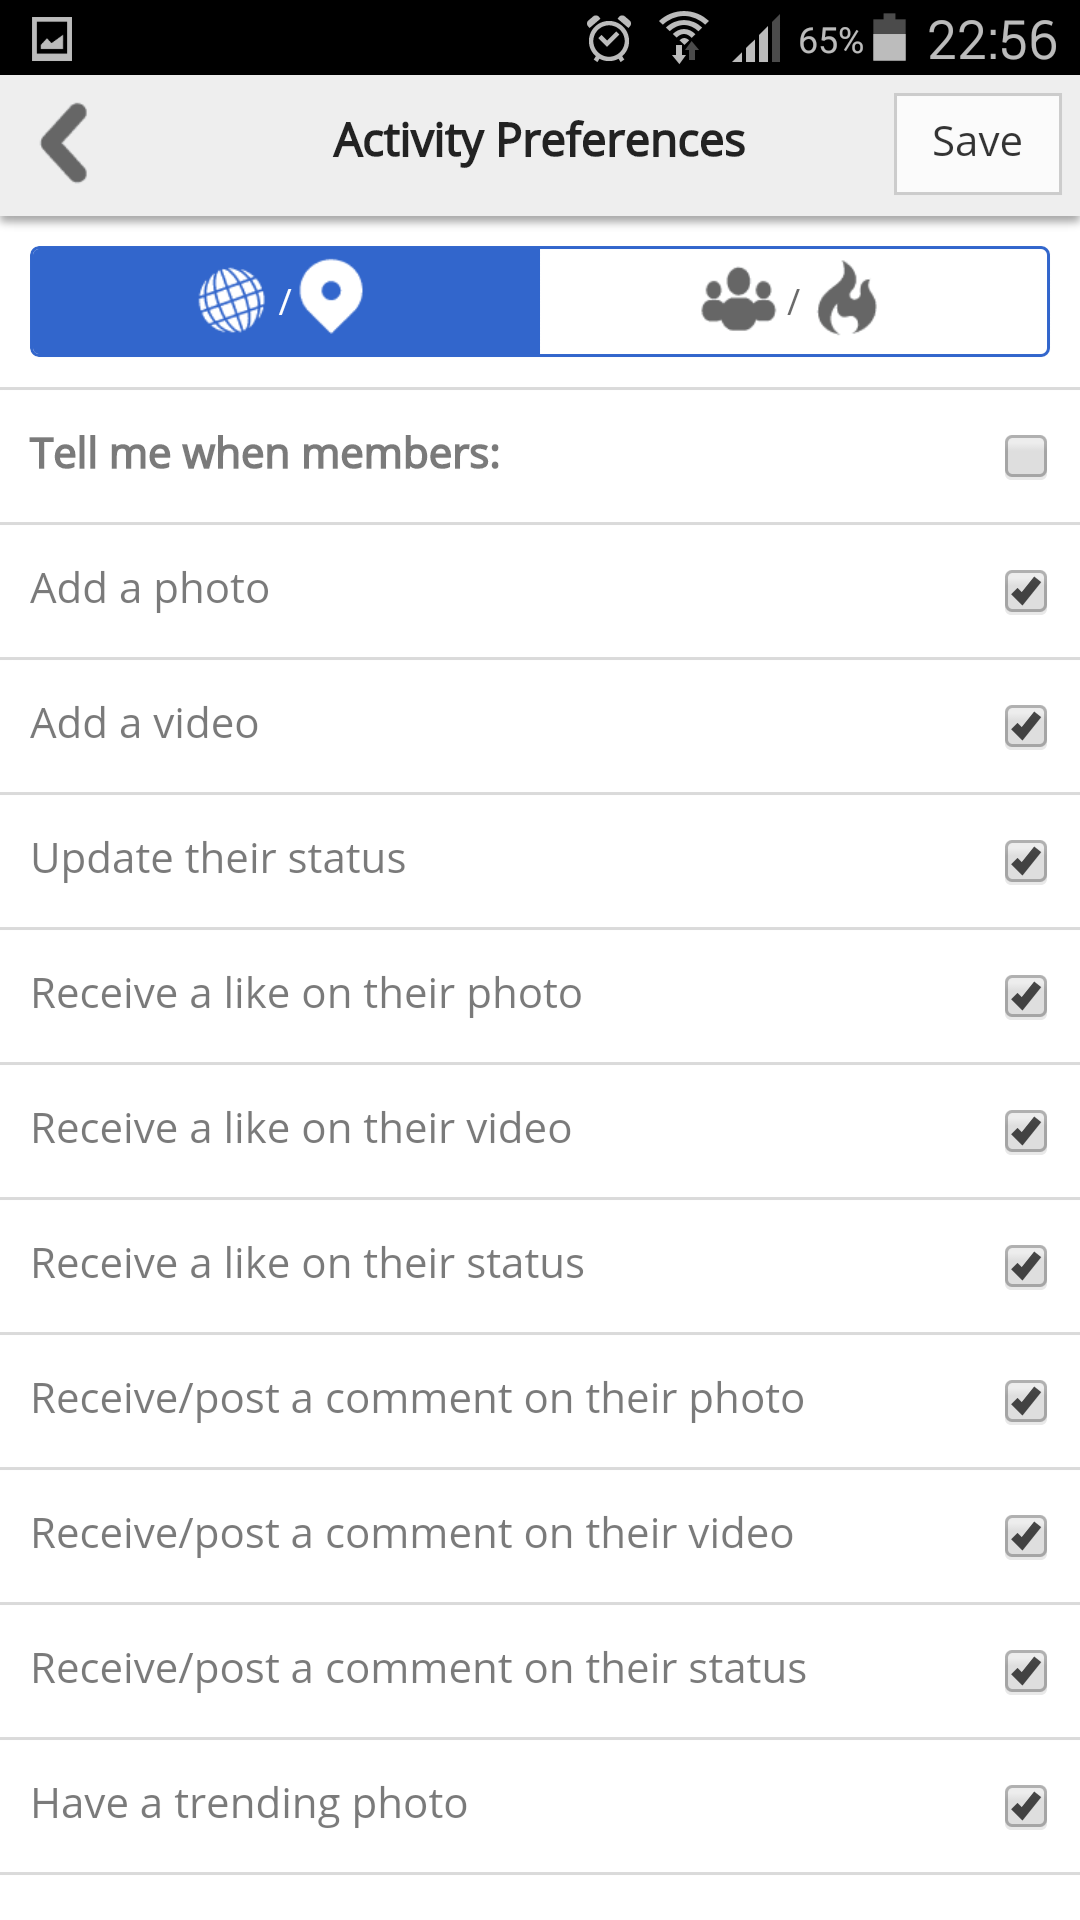Uncheck 'Update their status' checkbox
This screenshot has width=1080, height=1920.
point(1025,861)
